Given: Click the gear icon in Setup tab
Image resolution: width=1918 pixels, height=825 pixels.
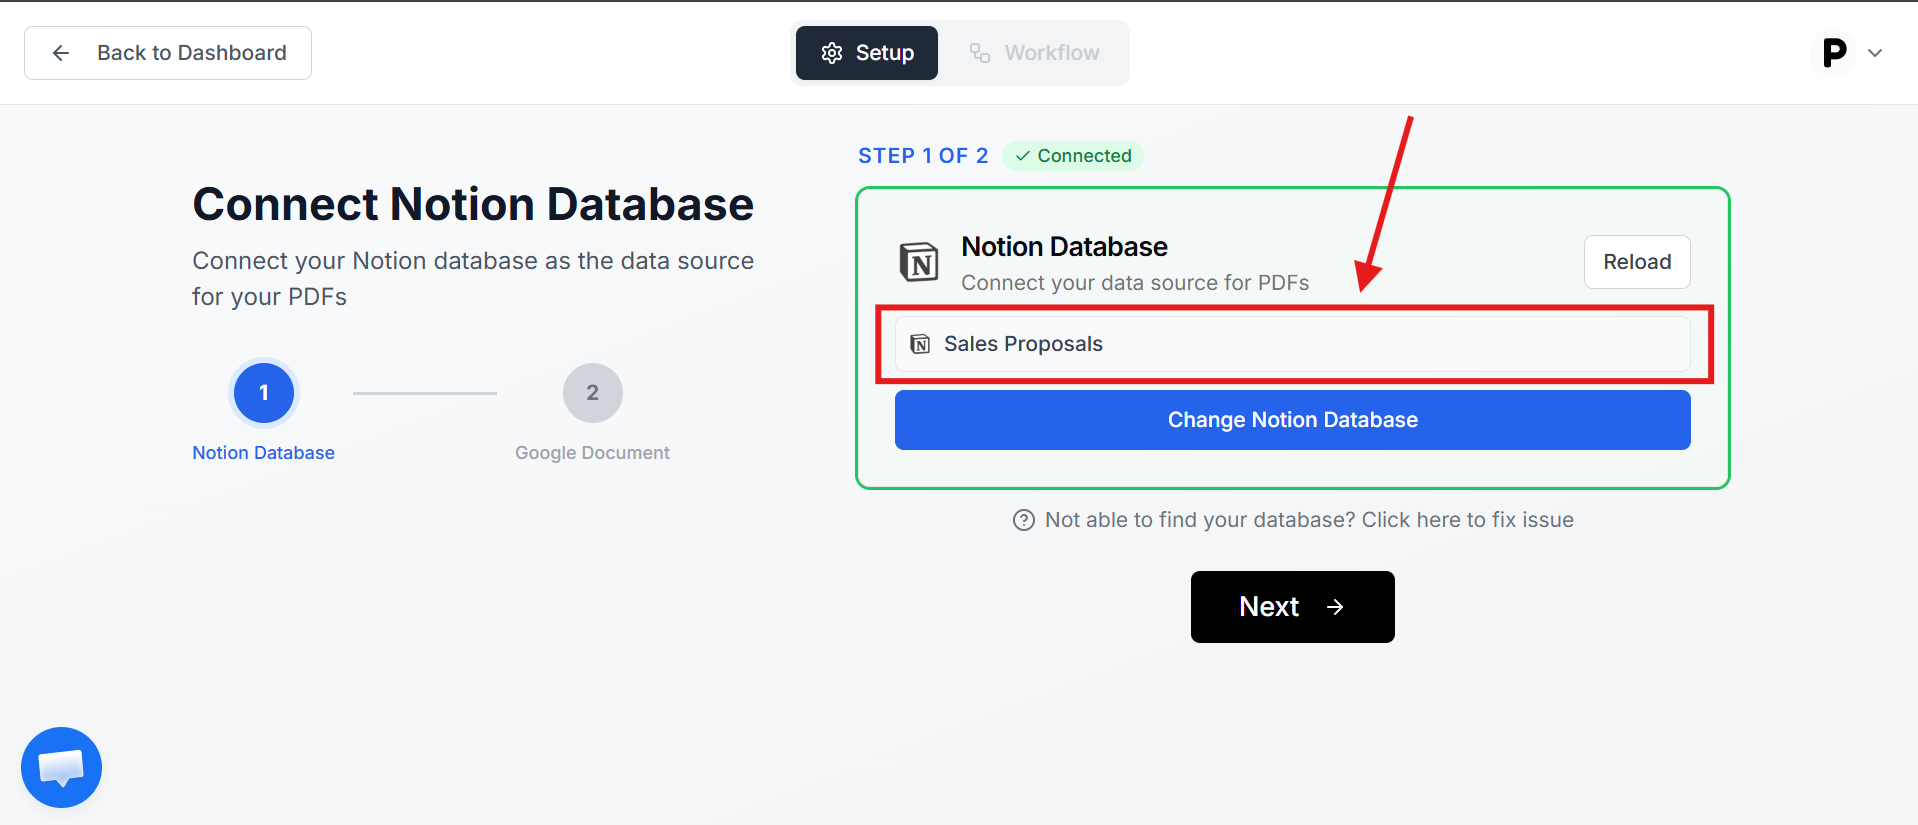Looking at the screenshot, I should (x=832, y=53).
